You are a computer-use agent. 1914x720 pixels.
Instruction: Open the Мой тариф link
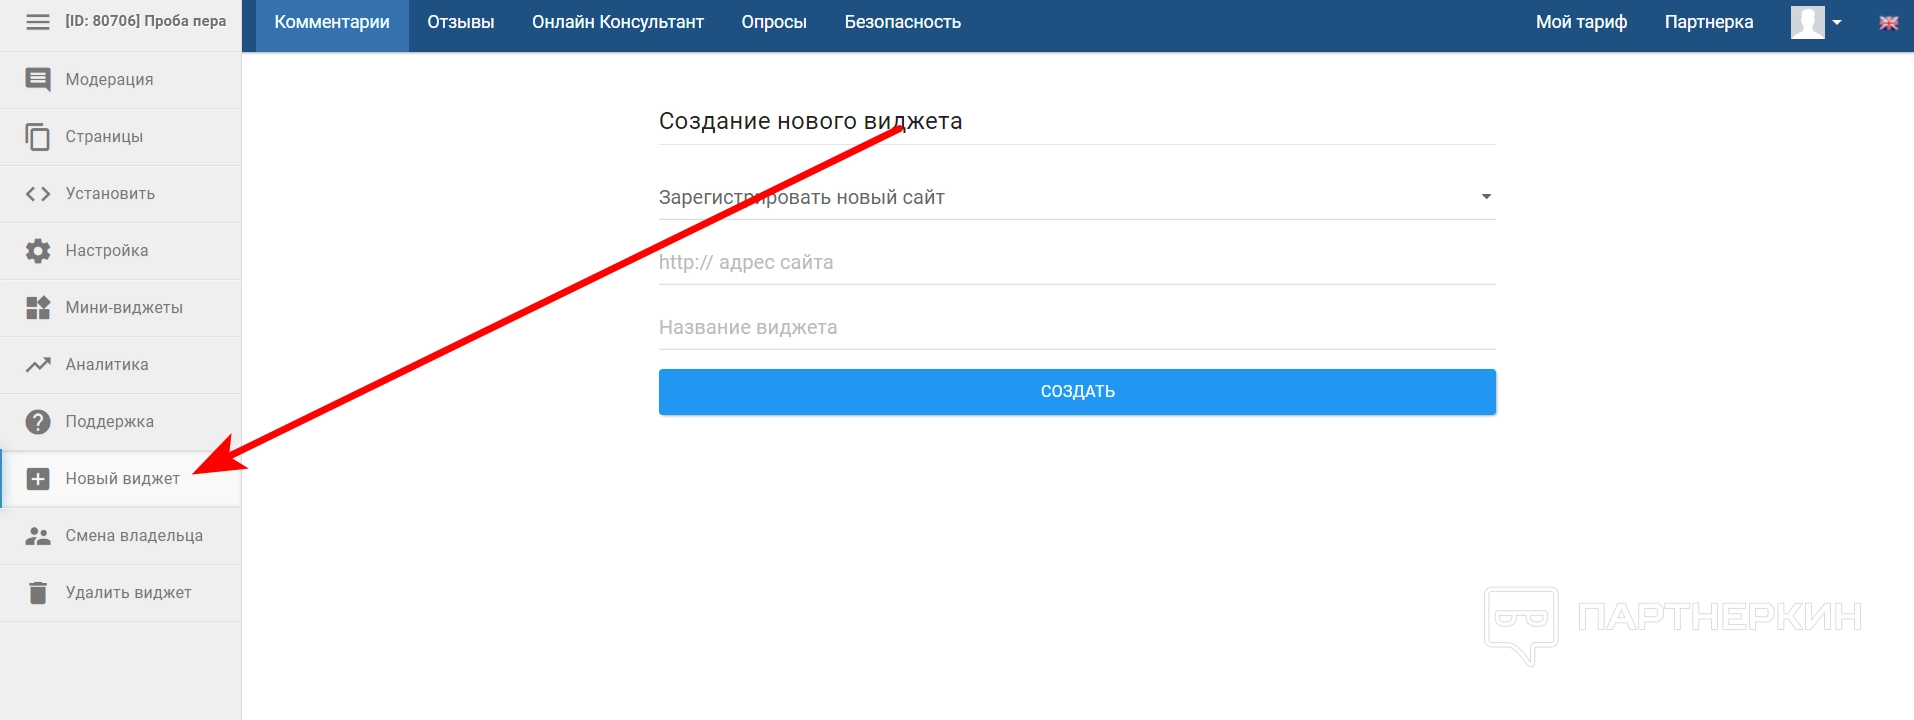click(x=1581, y=22)
